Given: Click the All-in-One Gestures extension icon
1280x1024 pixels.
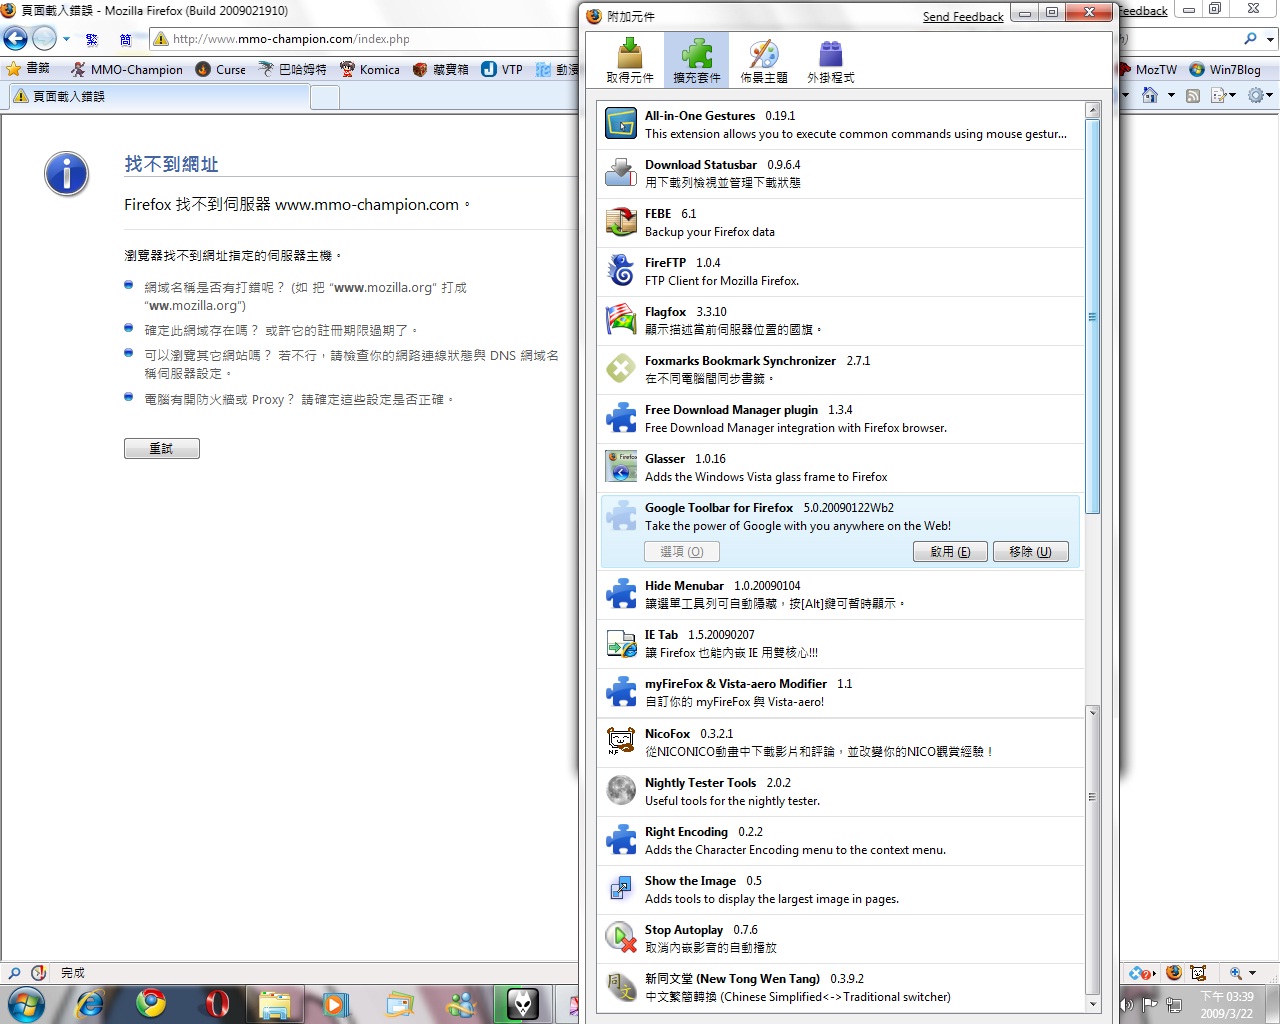Looking at the screenshot, I should click(621, 124).
